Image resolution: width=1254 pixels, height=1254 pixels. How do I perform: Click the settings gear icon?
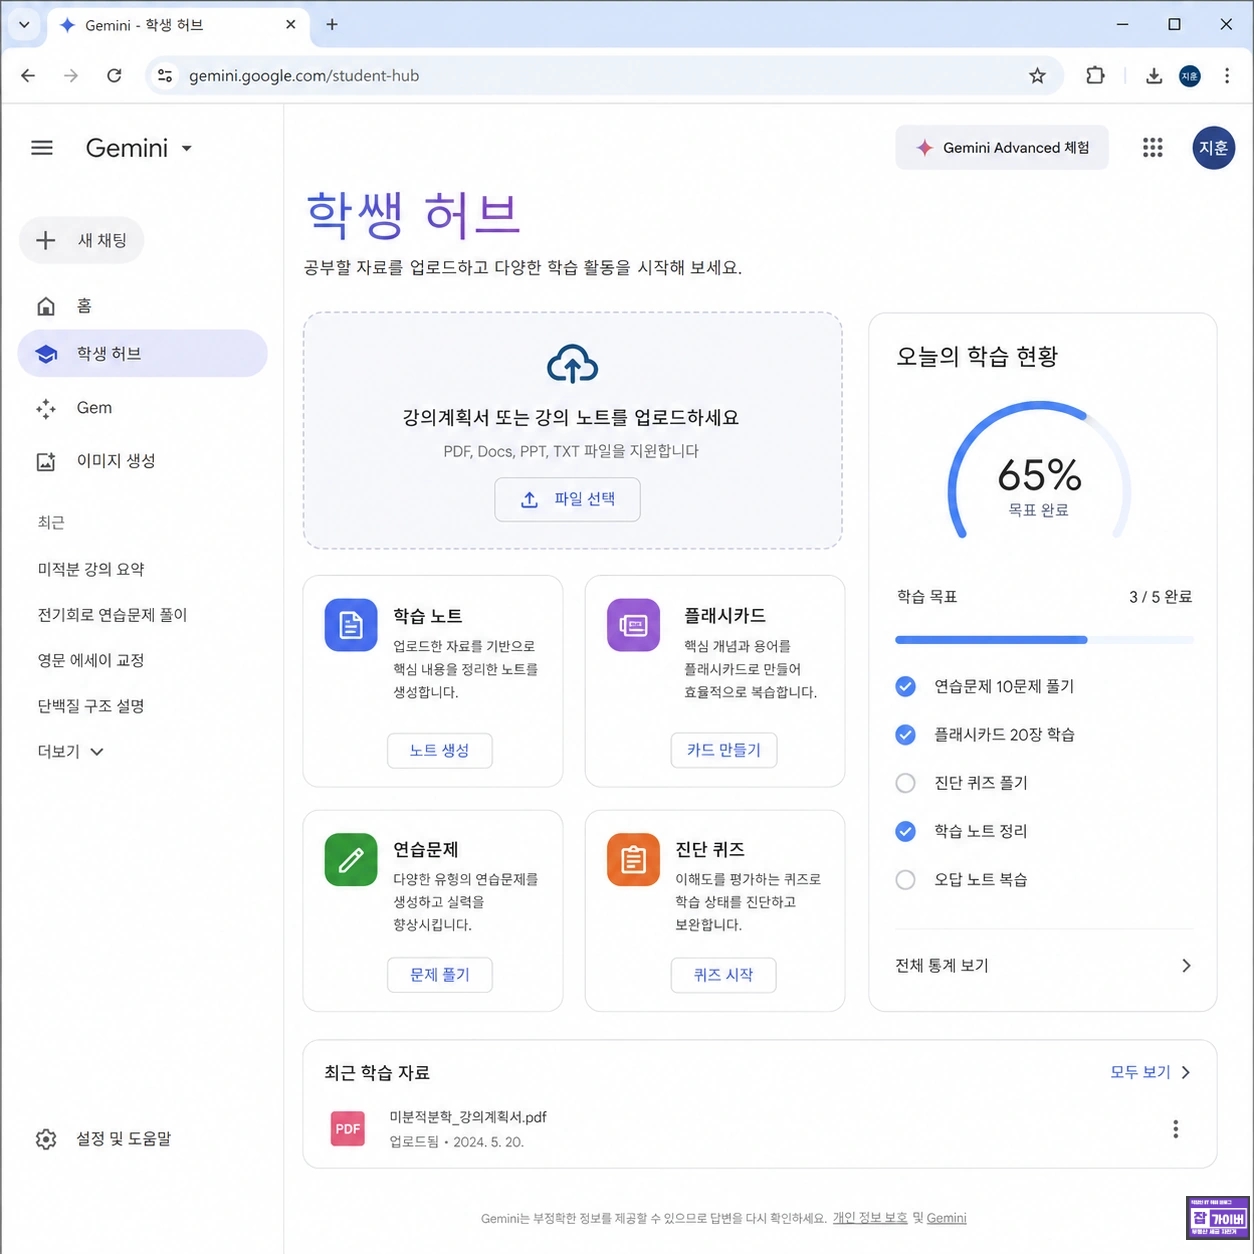46,1139
